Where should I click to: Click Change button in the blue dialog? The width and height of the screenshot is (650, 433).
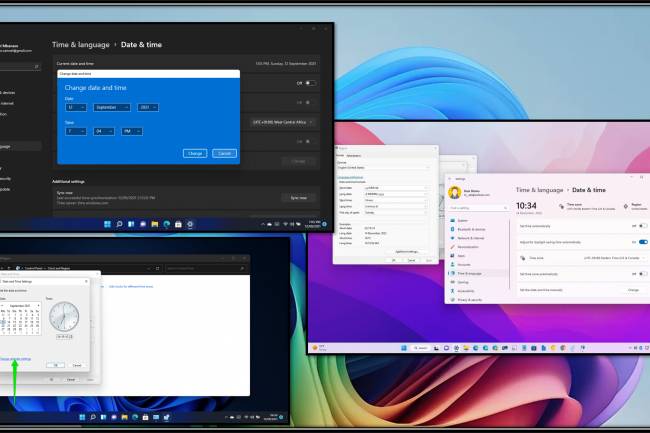pos(195,153)
